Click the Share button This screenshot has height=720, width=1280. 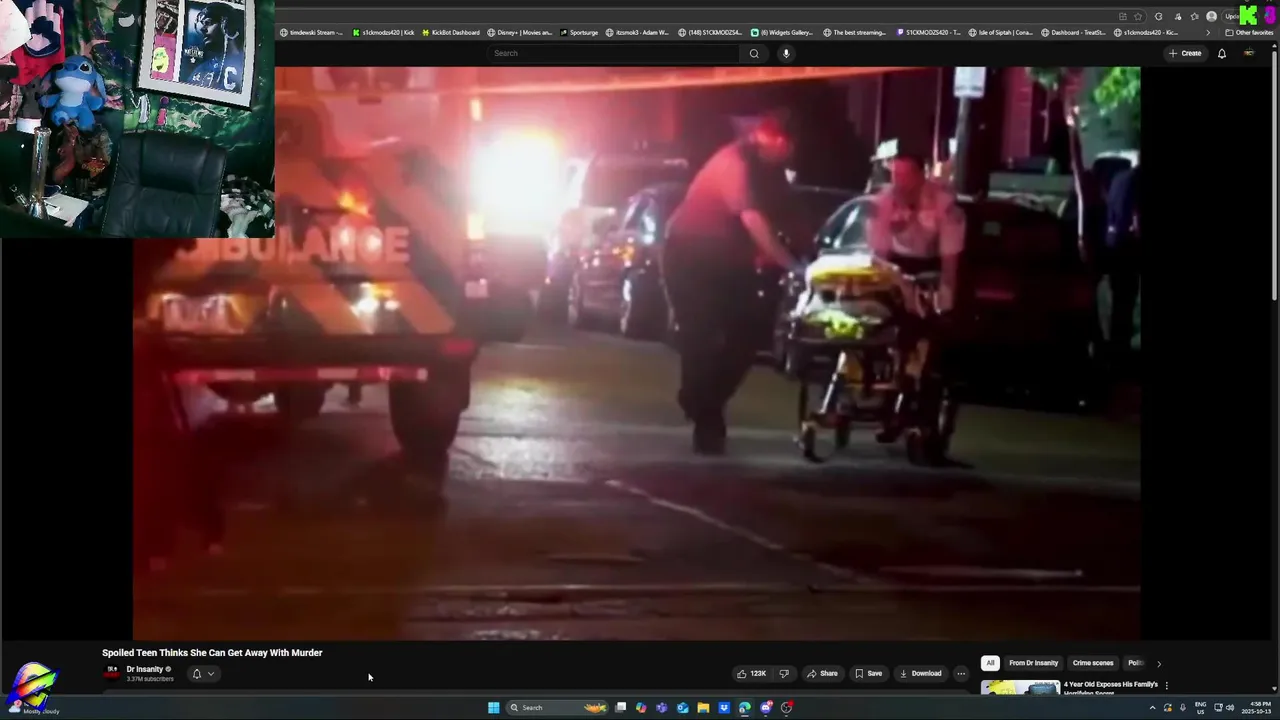click(822, 673)
